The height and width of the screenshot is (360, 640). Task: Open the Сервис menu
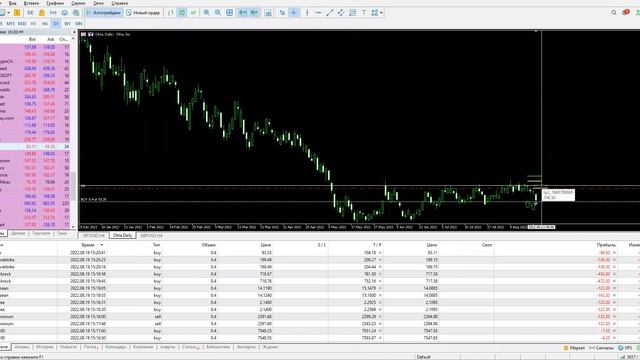click(78, 3)
